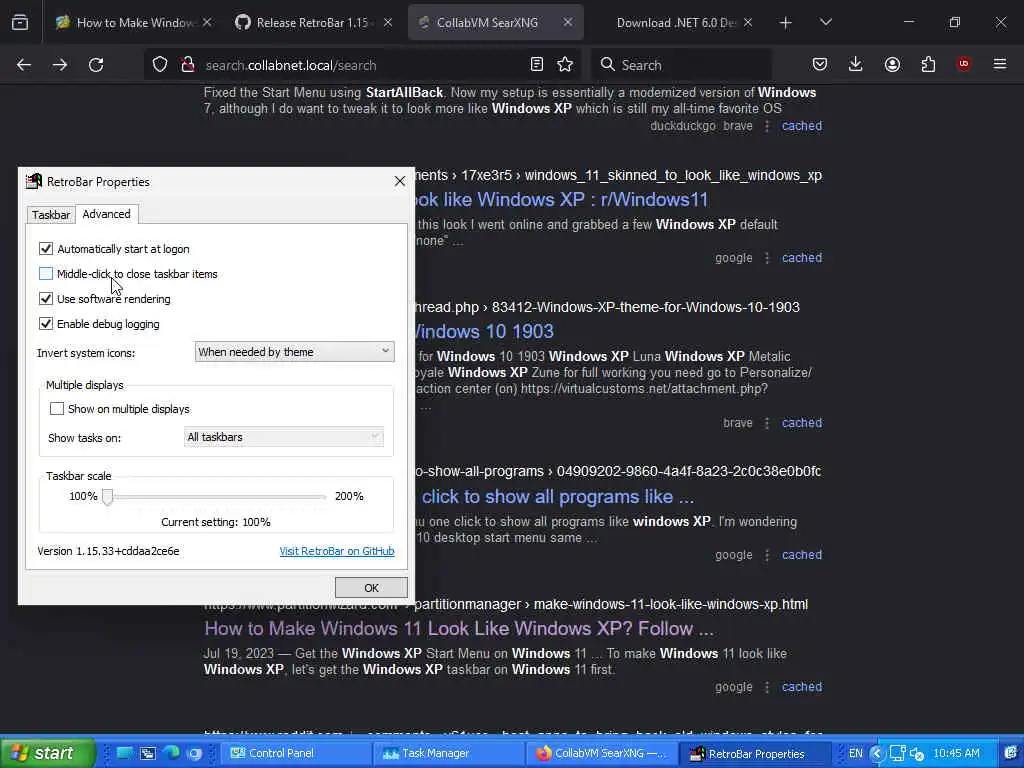Open the How to Make Windows 11 Look Like result
1024x768 pixels.
click(x=458, y=628)
